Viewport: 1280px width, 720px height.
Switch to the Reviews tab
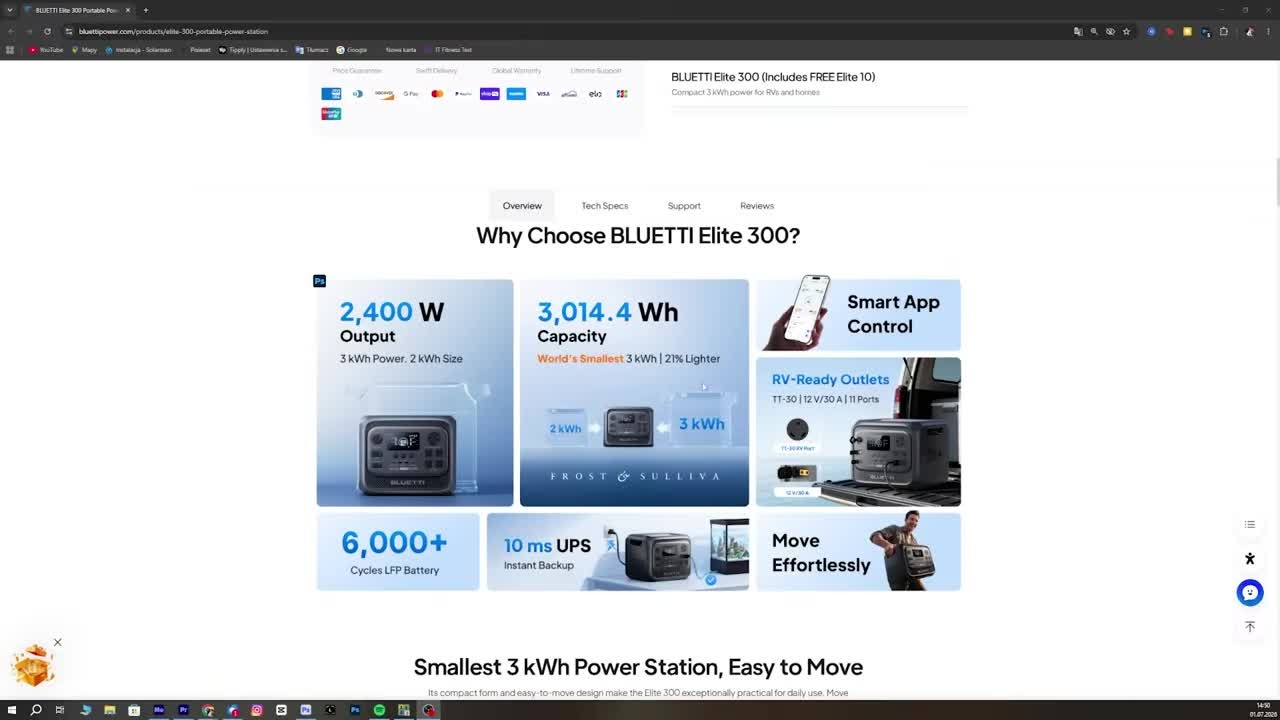(x=757, y=206)
